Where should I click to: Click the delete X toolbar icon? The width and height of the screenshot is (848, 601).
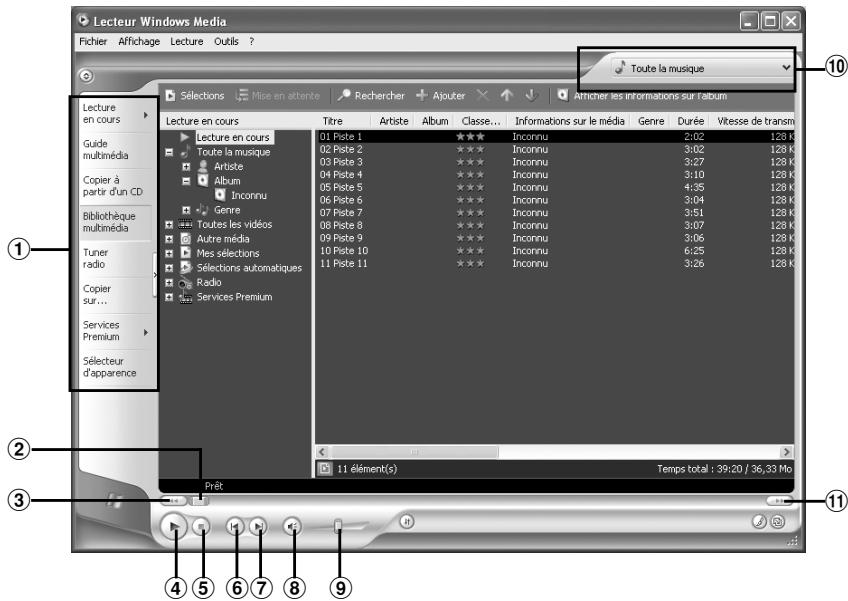pyautogui.click(x=482, y=96)
